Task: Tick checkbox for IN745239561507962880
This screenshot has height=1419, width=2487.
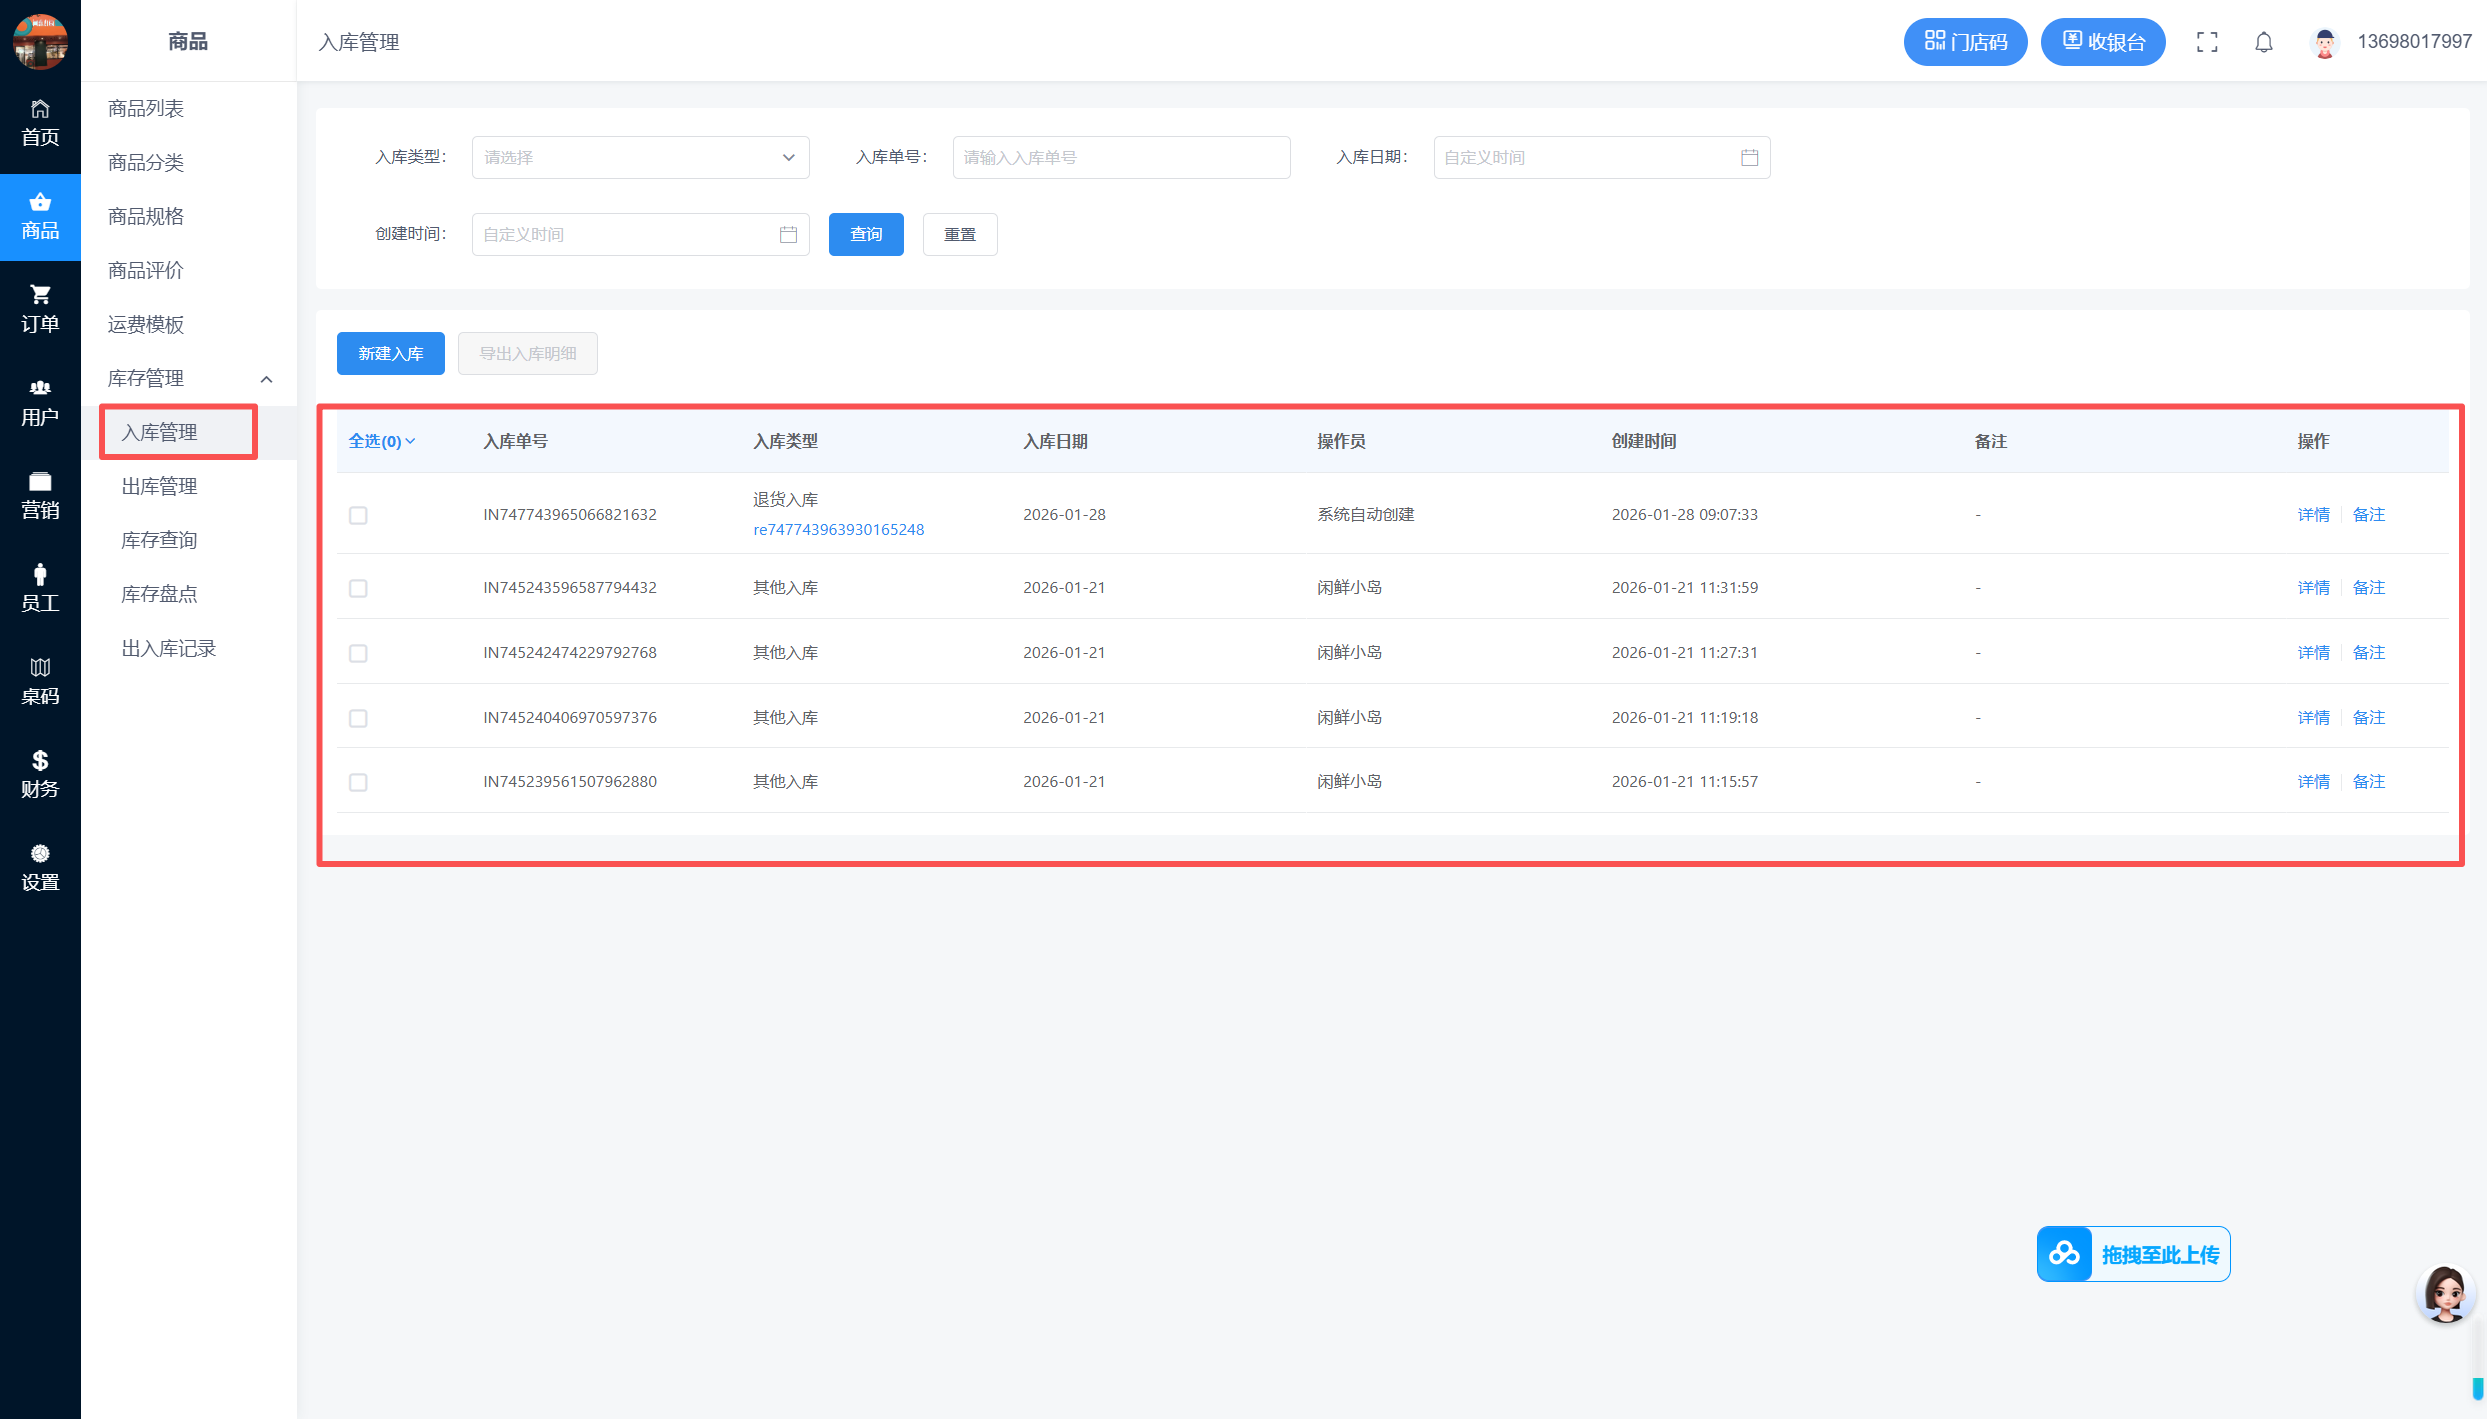Action: click(358, 782)
